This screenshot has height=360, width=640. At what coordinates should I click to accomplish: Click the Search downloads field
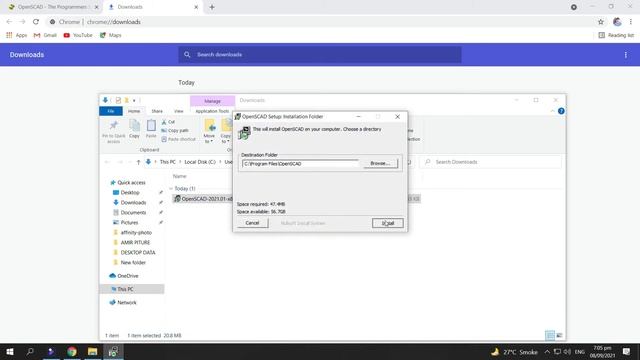(x=320, y=55)
